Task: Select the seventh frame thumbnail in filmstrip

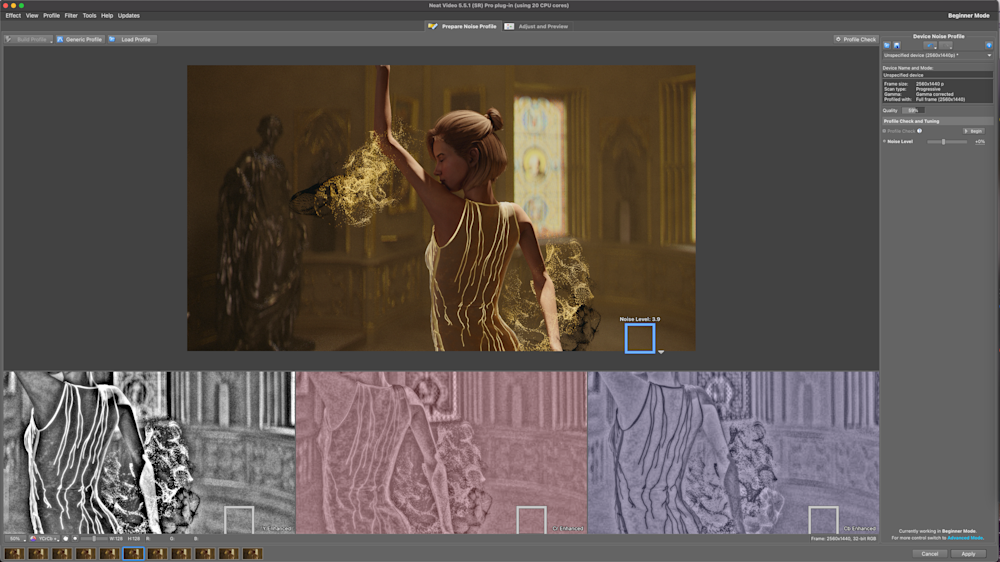Action: [x=158, y=553]
